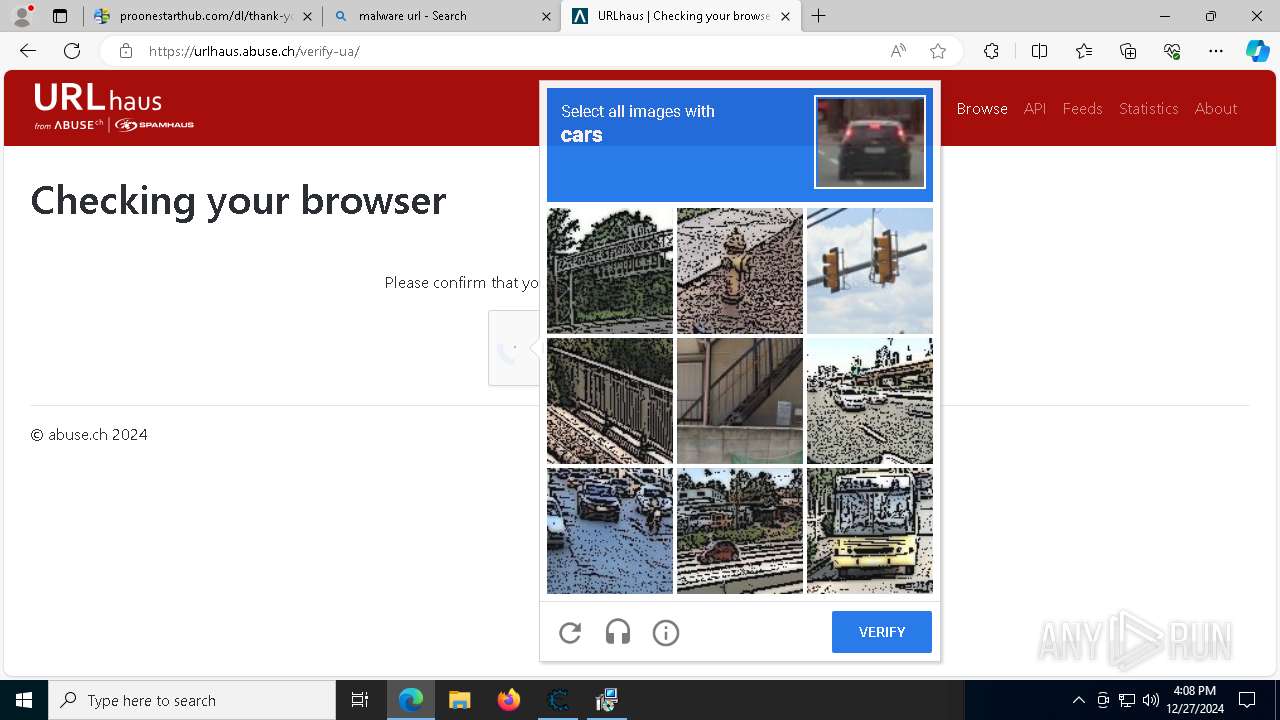
Task: Launch Firefox from the taskbar
Action: pyautogui.click(x=509, y=700)
